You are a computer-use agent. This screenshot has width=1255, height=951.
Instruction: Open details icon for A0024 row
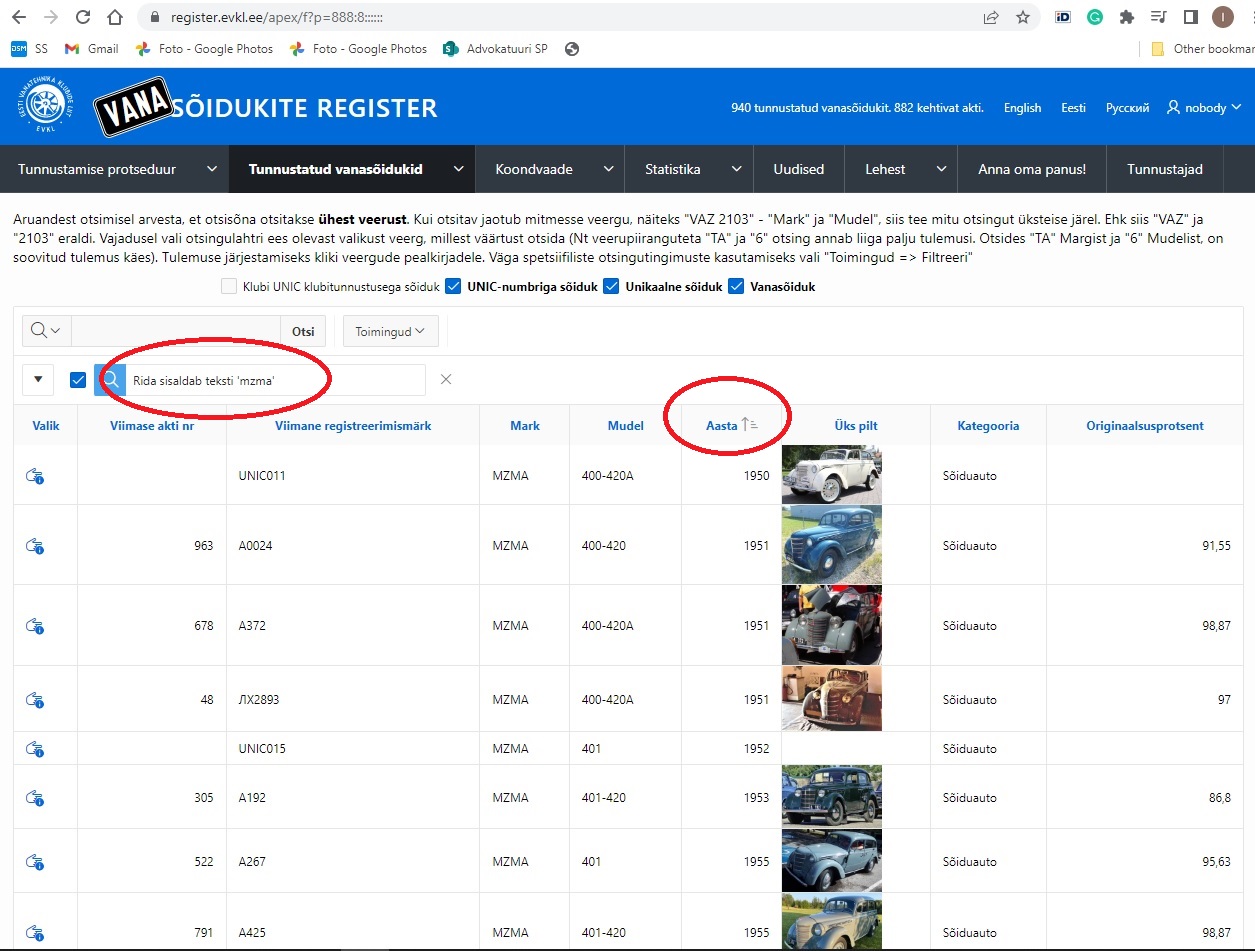coord(35,546)
